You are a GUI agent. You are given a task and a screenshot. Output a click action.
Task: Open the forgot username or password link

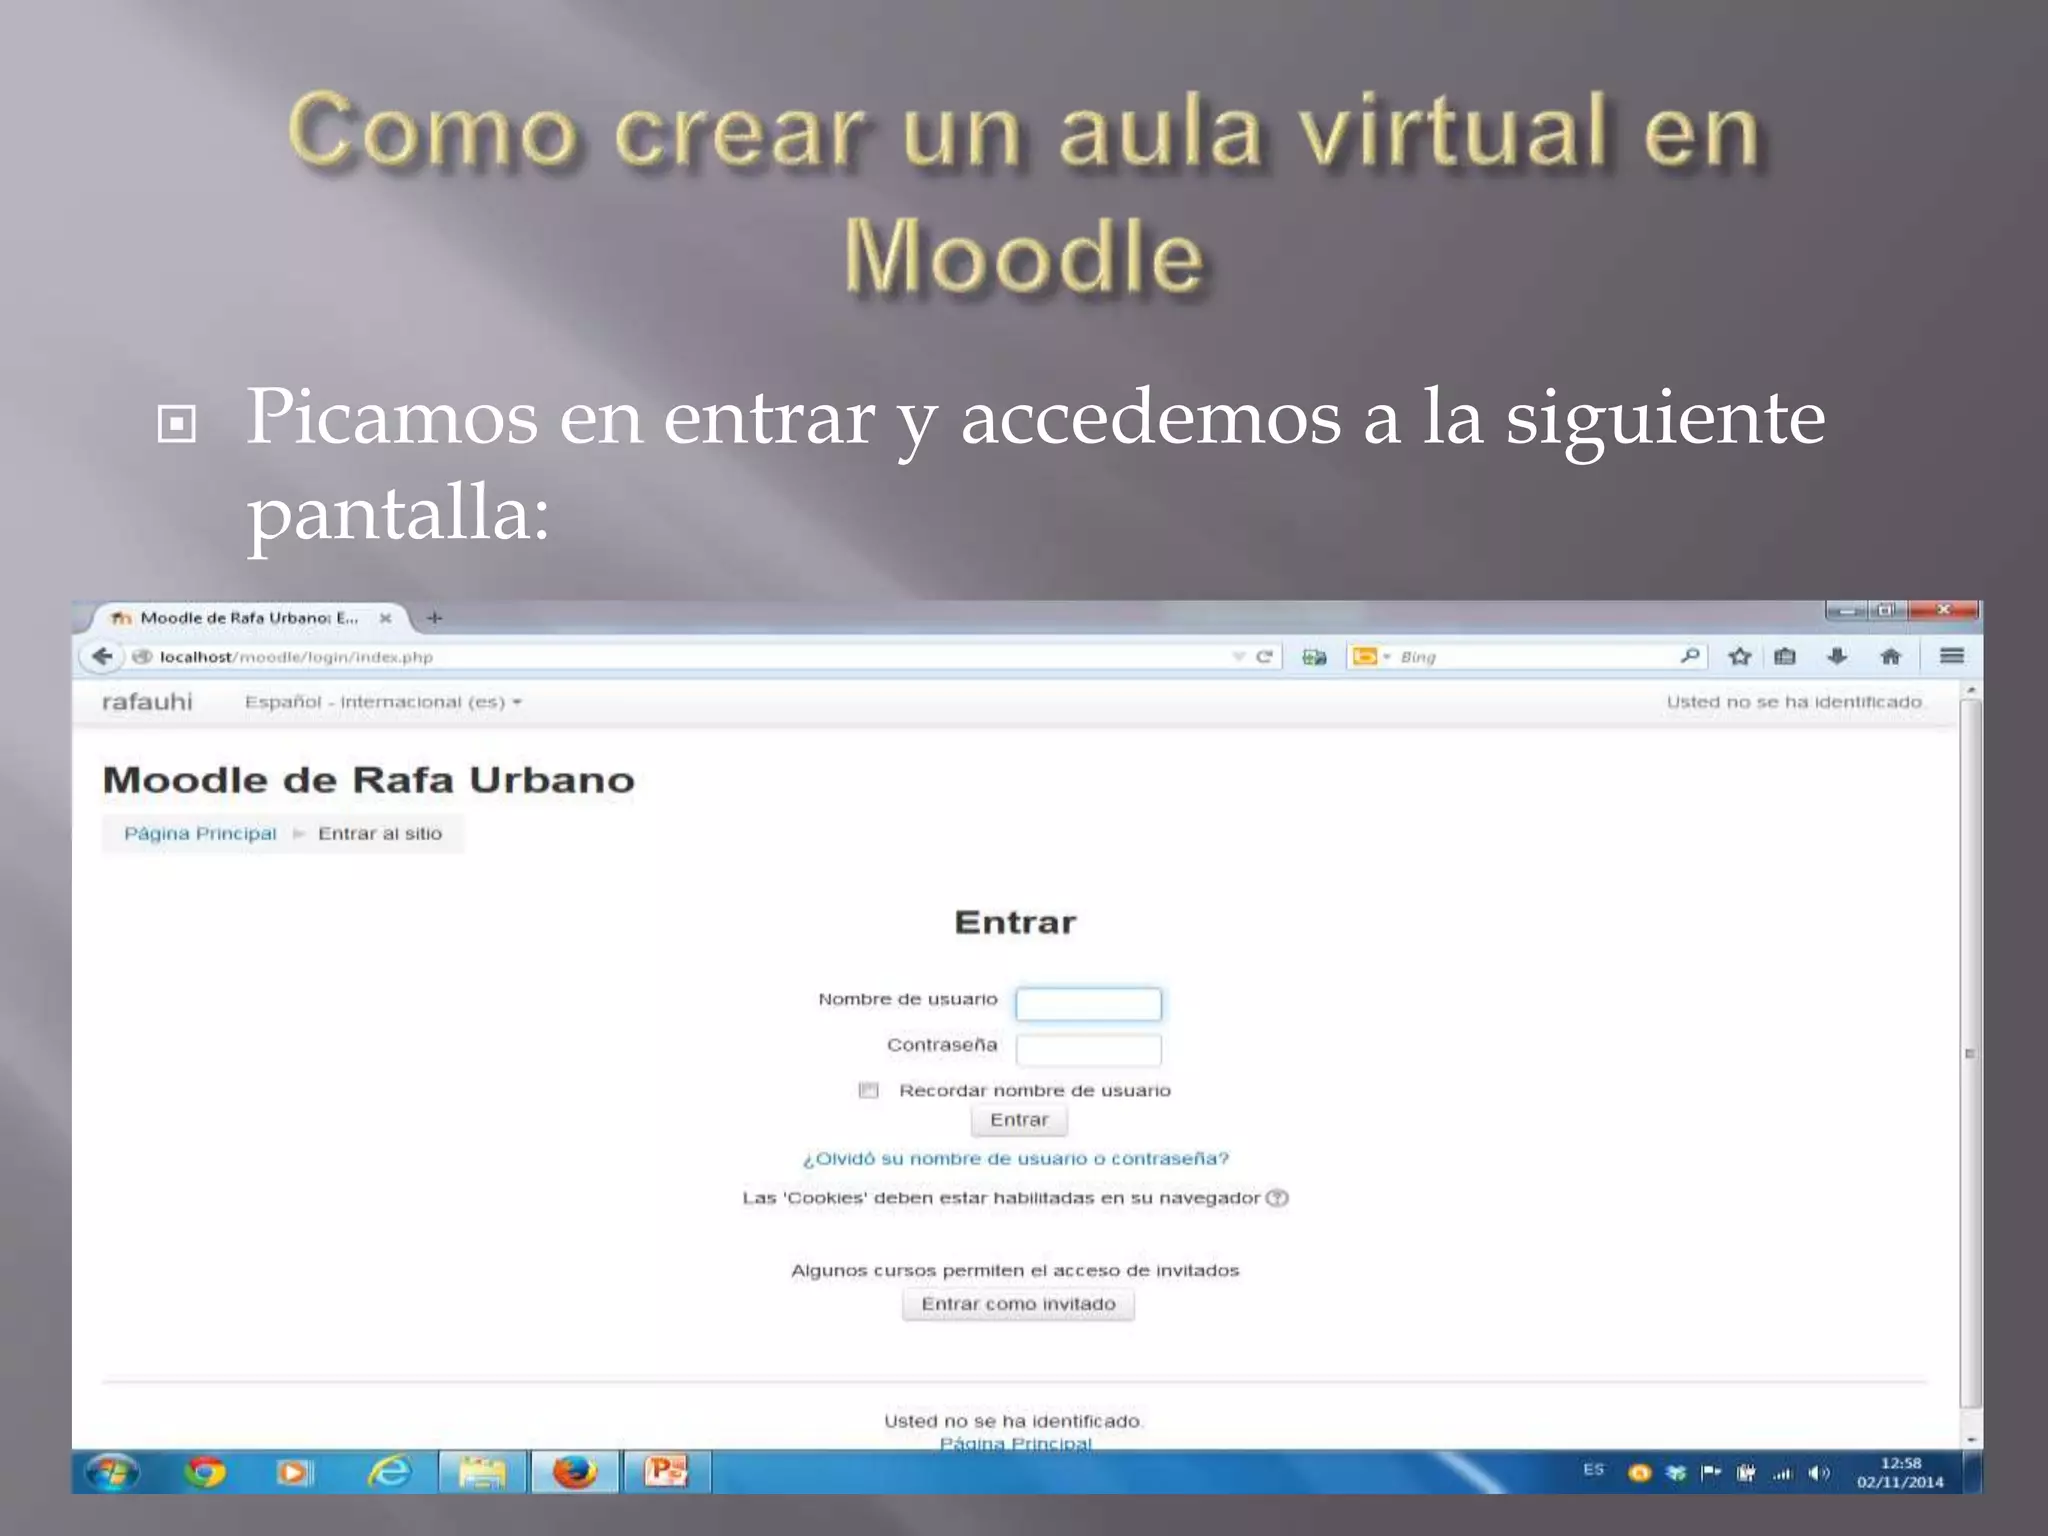coord(1015,1158)
